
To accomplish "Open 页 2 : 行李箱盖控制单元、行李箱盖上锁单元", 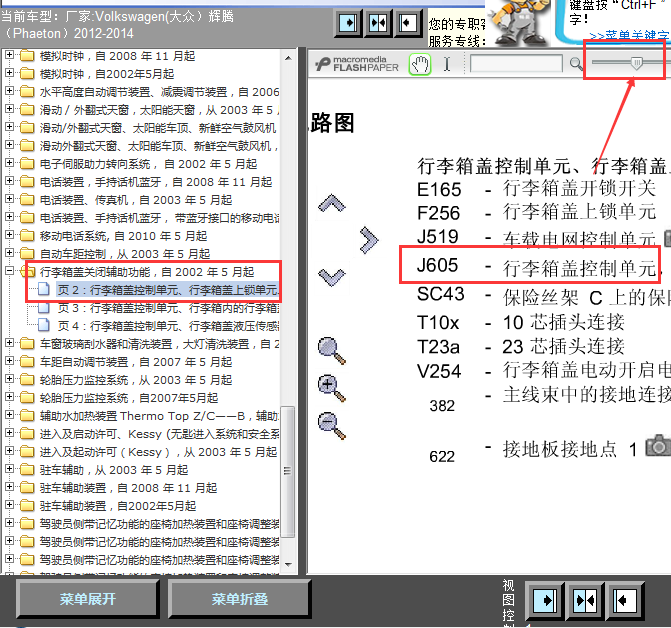I will [x=168, y=290].
